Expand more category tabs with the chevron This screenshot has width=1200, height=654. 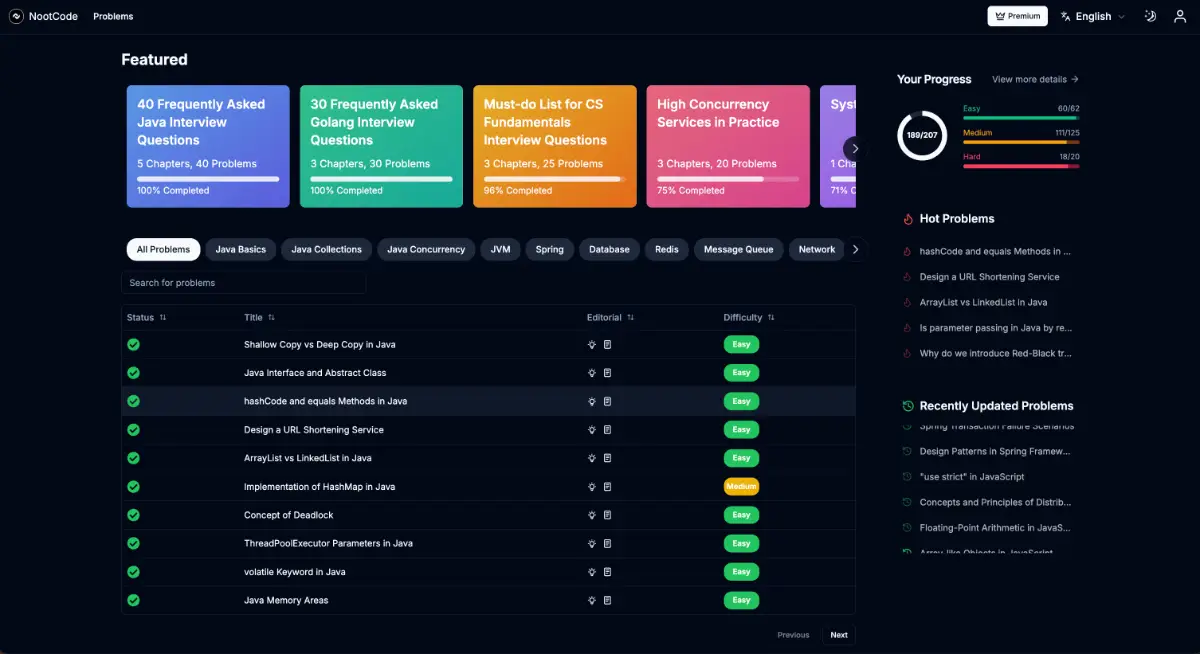click(855, 249)
